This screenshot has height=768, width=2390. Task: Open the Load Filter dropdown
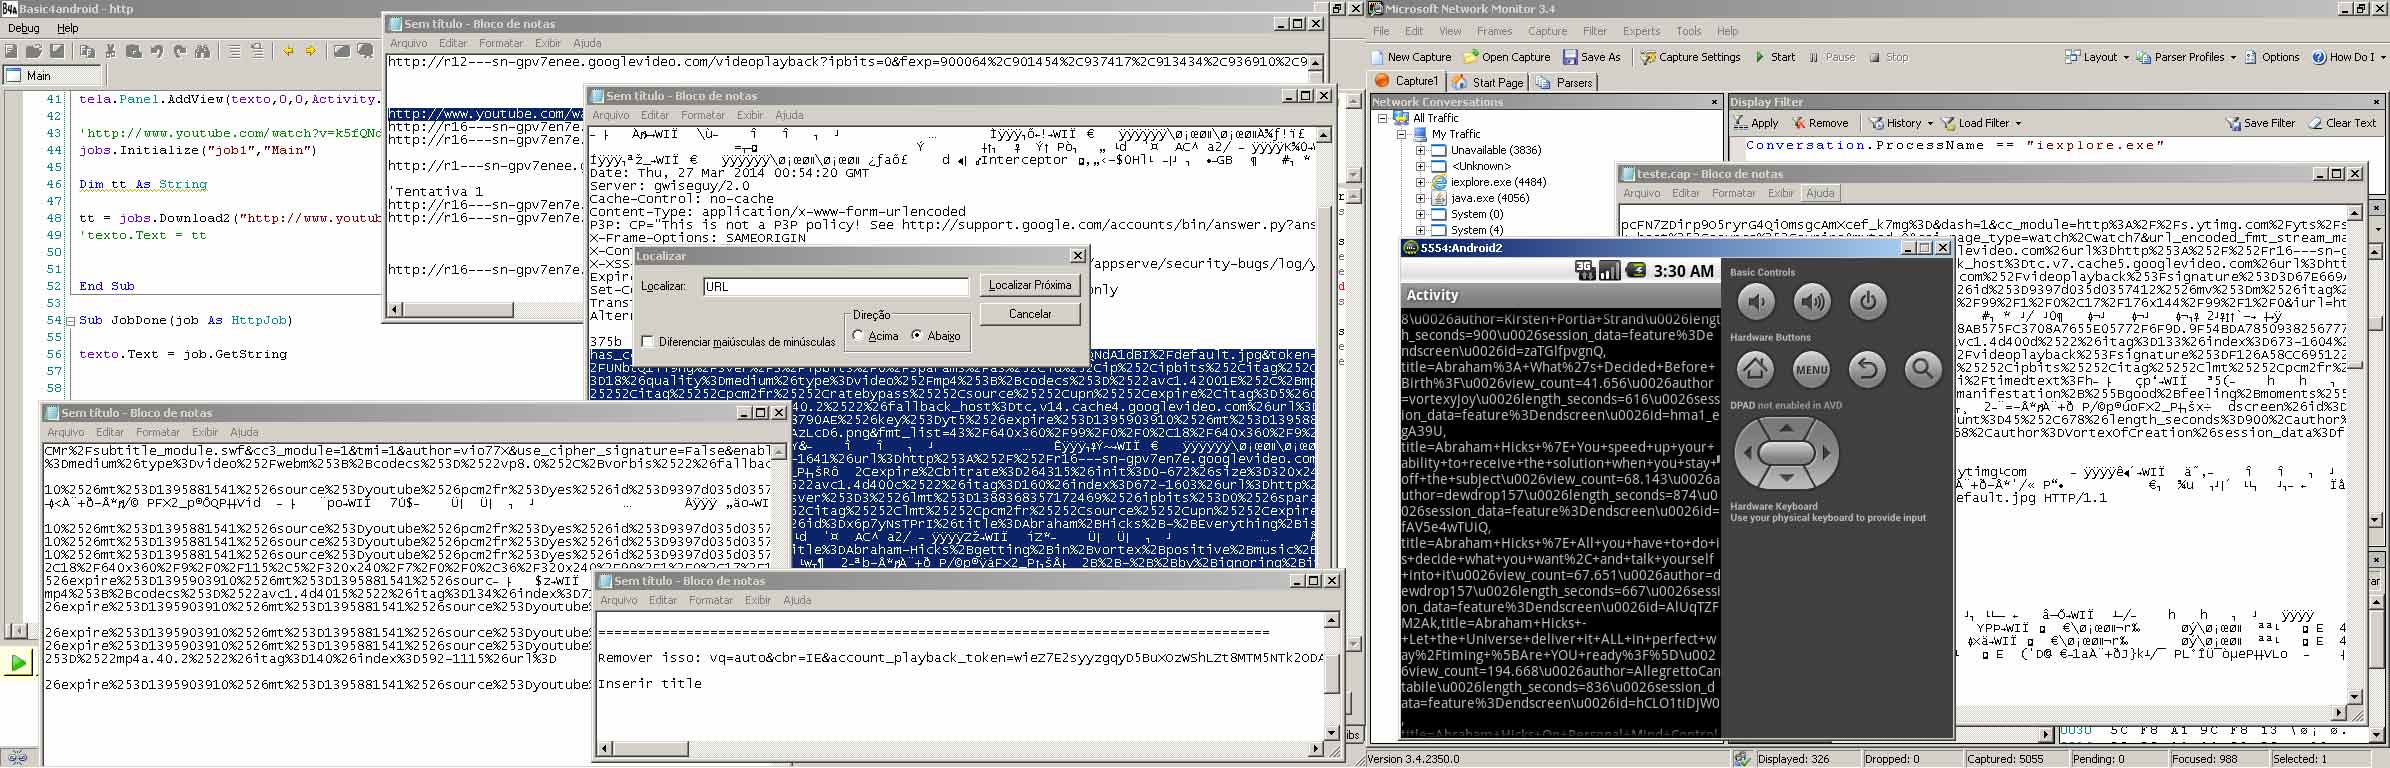[1982, 123]
